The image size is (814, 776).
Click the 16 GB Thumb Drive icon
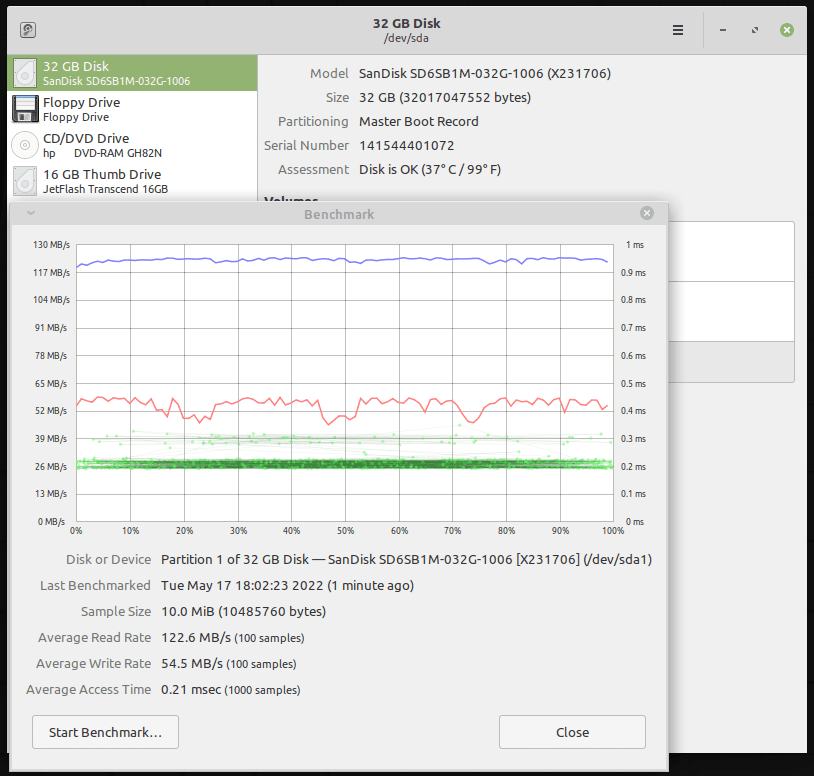(x=25, y=181)
